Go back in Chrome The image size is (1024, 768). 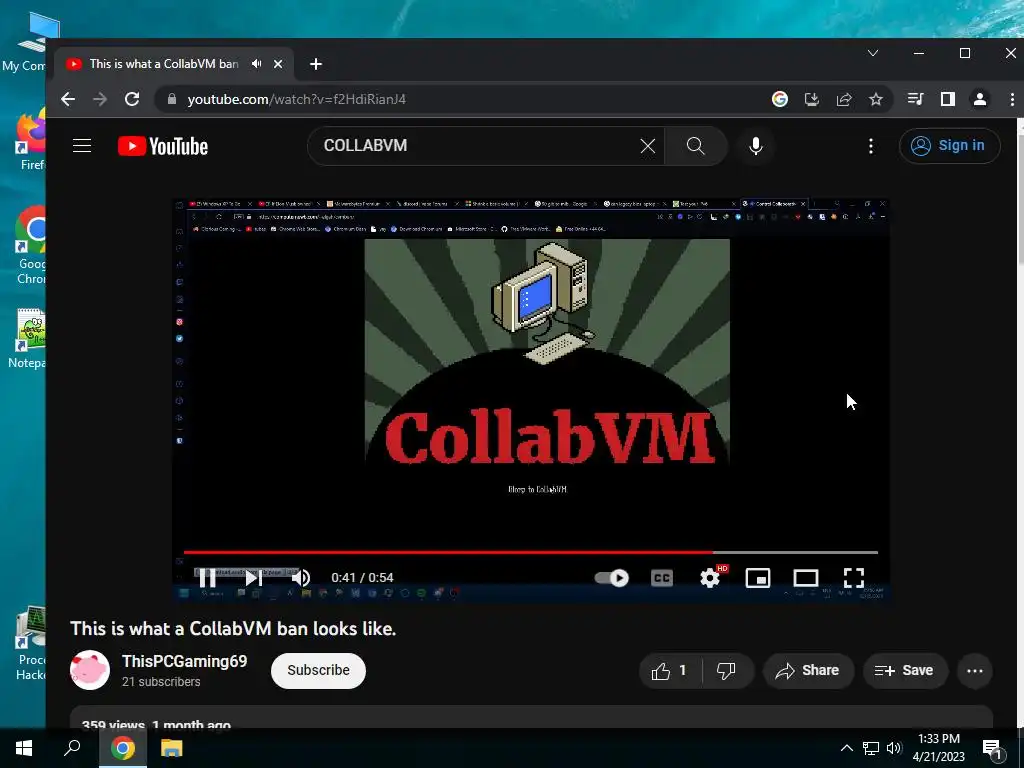(x=68, y=99)
